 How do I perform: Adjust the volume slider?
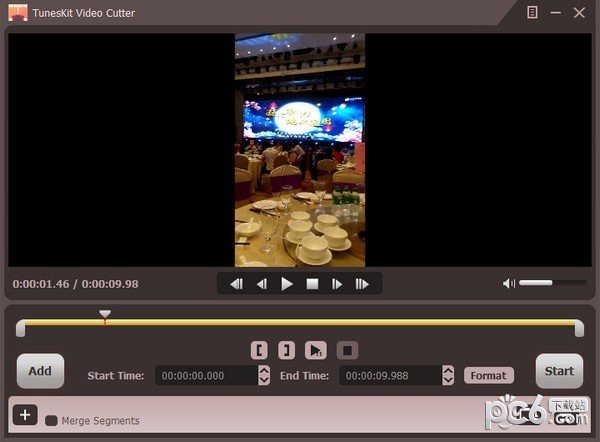click(x=550, y=283)
